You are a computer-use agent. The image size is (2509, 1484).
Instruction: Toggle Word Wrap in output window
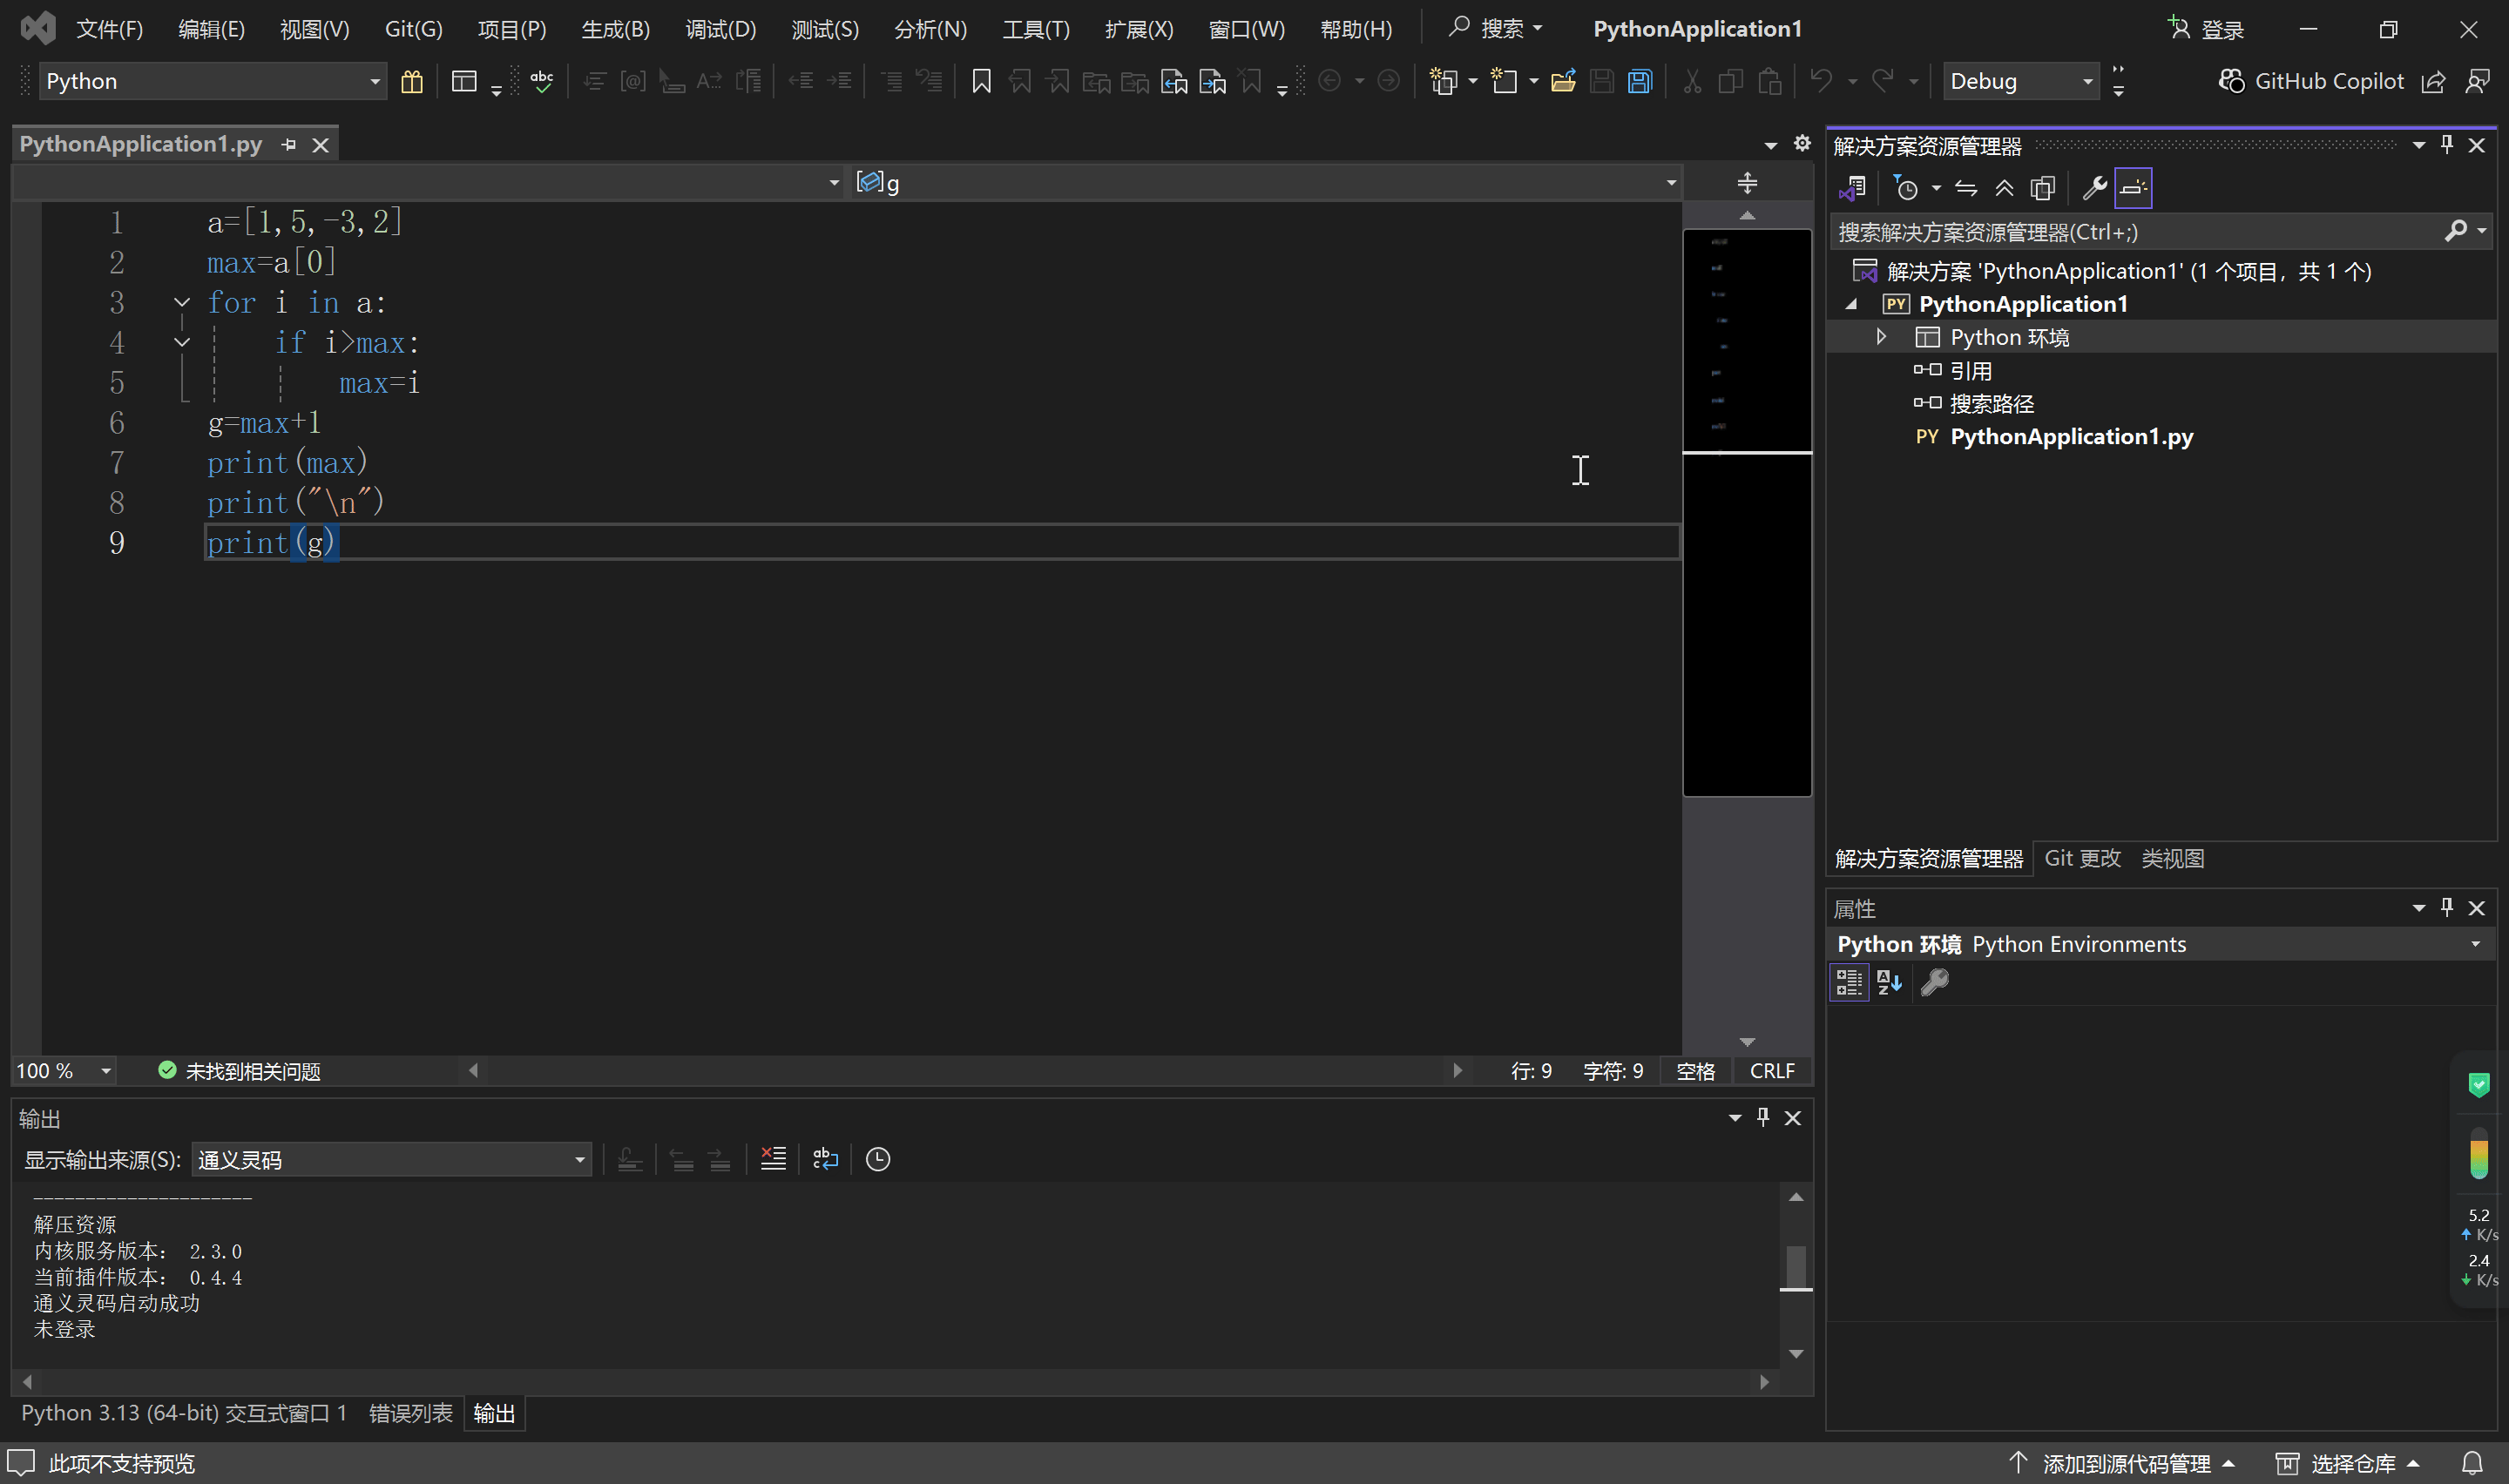coord(825,1159)
